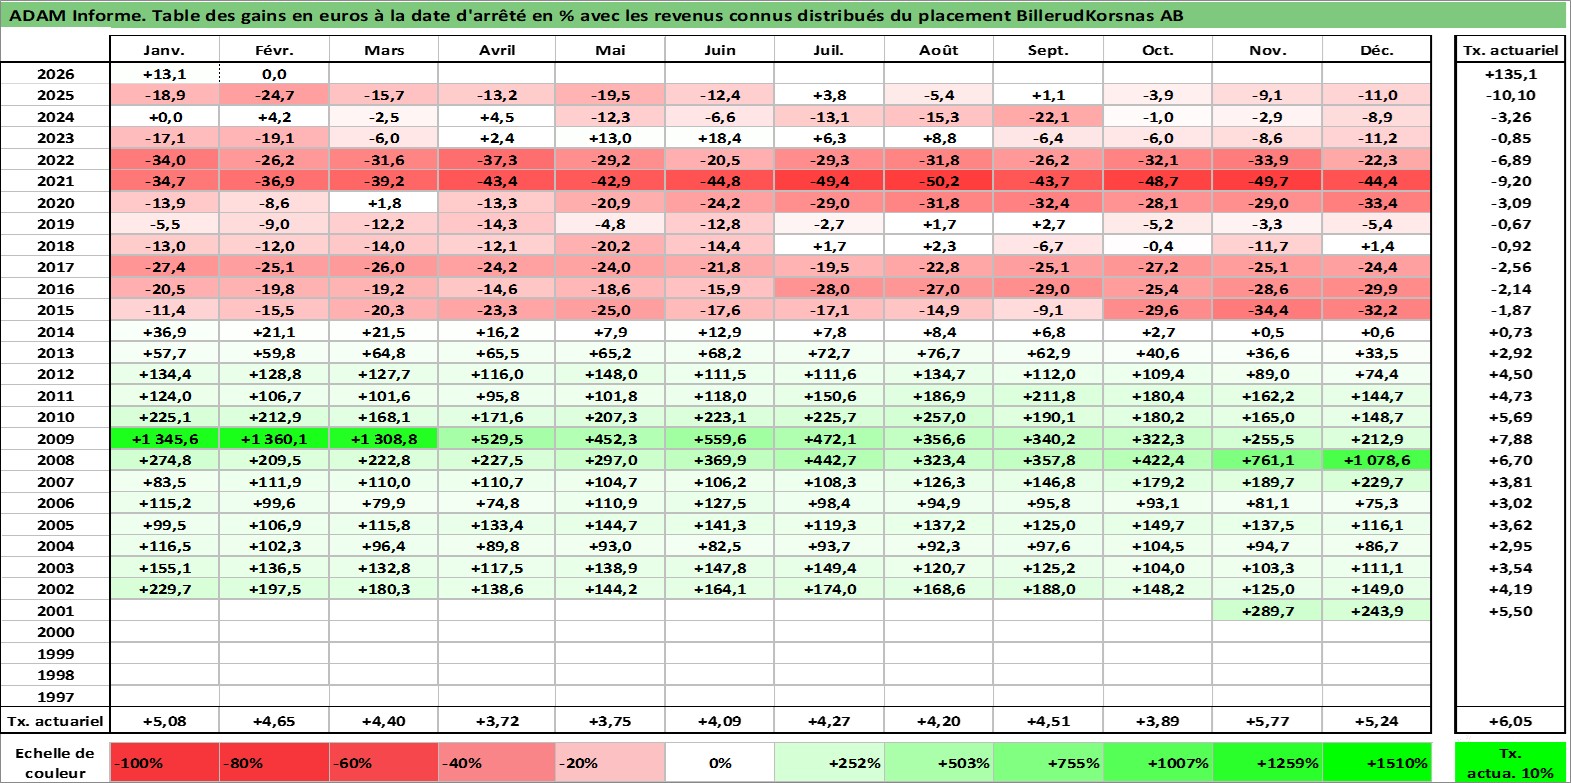Click the 'Tx. actuariel' row label at bottom left

[x=55, y=721]
